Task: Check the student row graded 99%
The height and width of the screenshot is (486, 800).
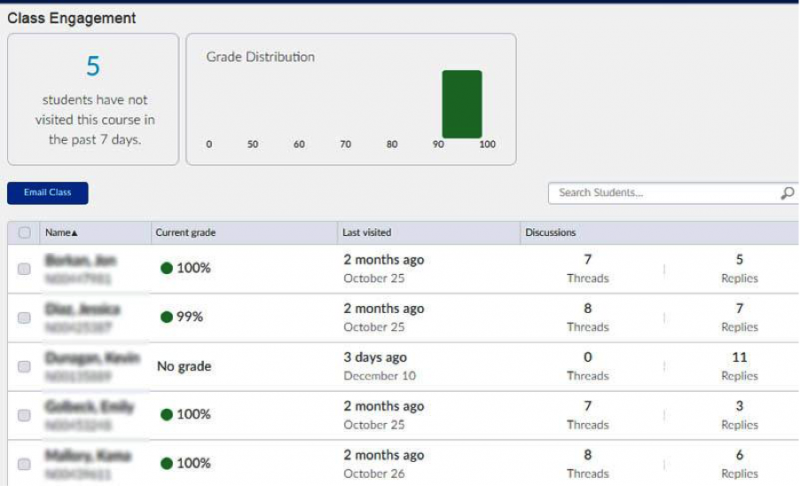Action: 24,318
